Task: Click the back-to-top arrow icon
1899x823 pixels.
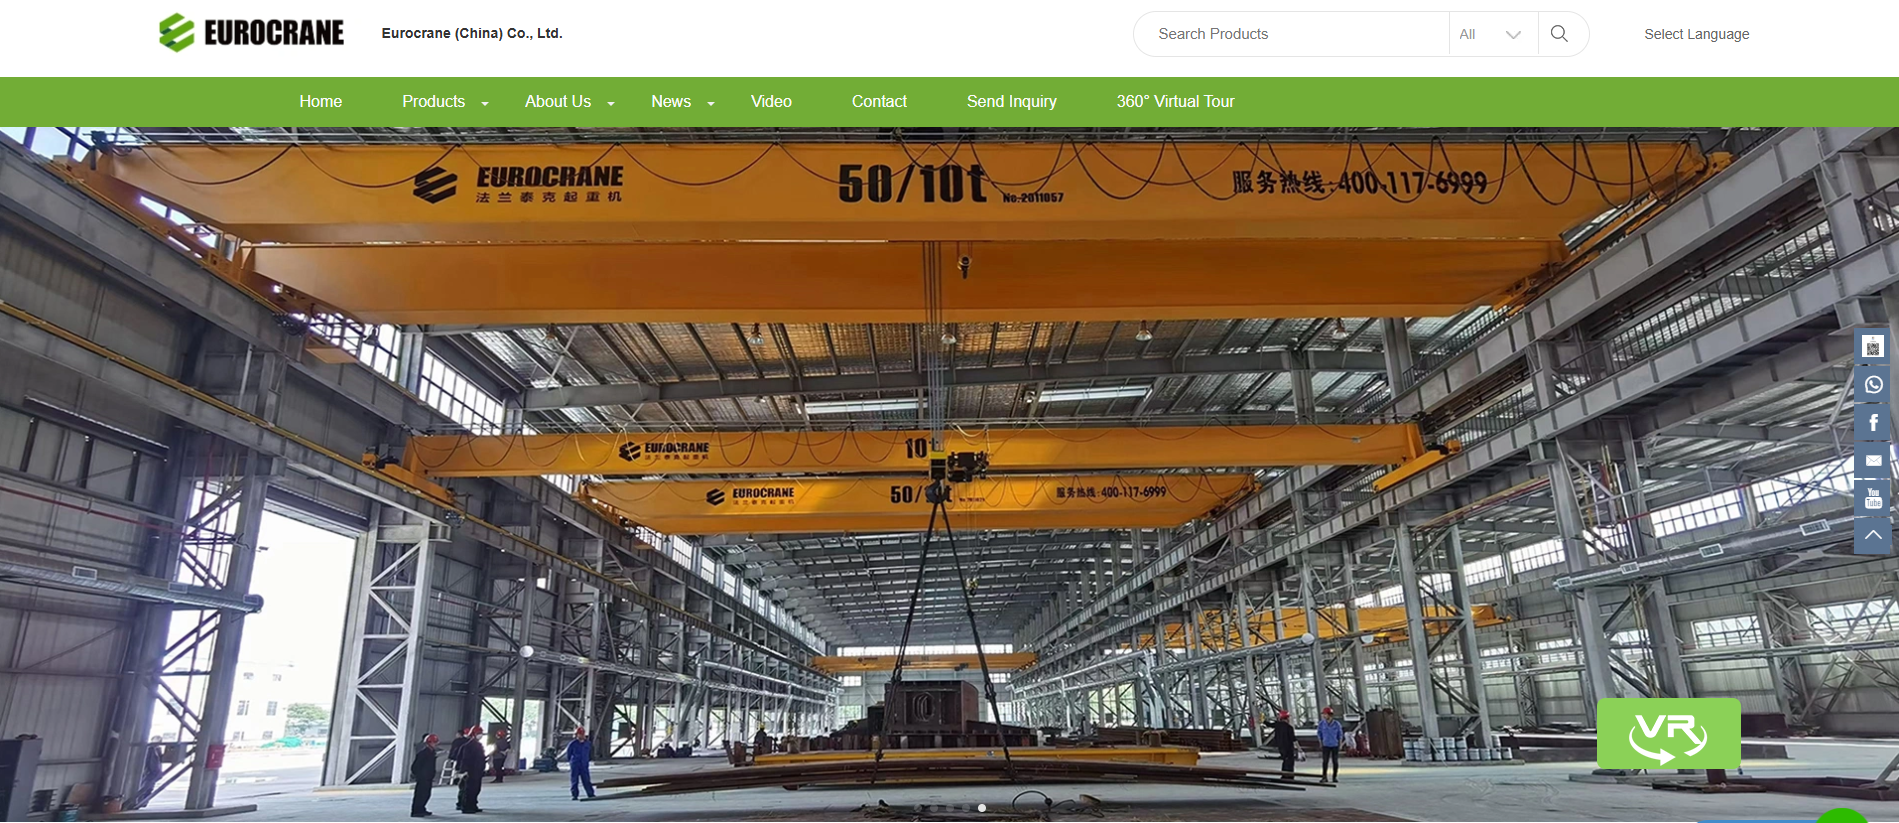Action: point(1873,536)
